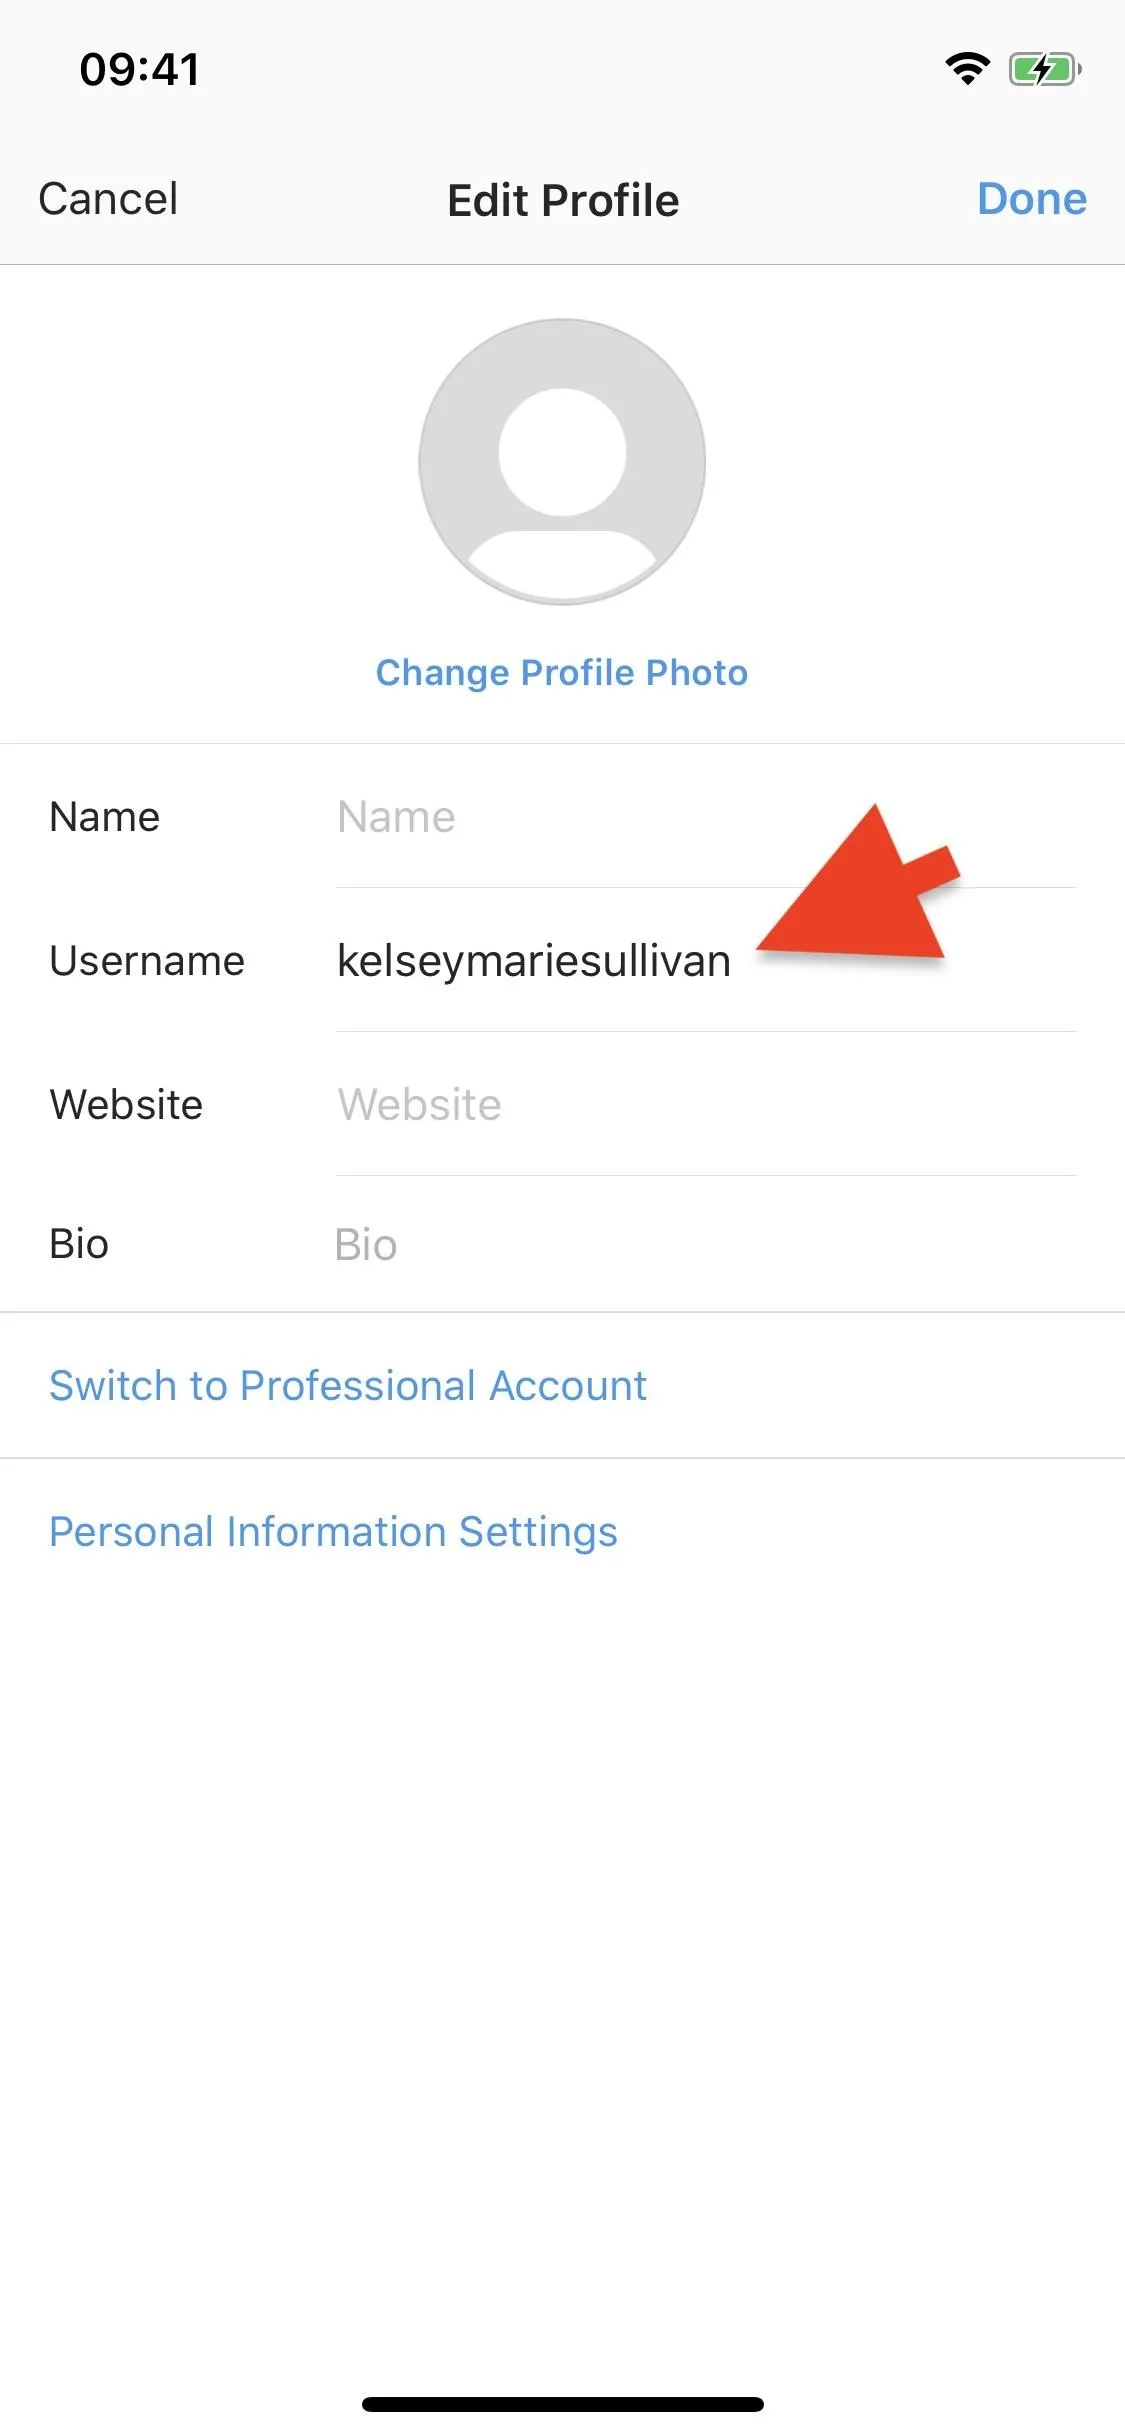The height and width of the screenshot is (2436, 1125).
Task: Tap Done to save profile
Action: point(1032,199)
